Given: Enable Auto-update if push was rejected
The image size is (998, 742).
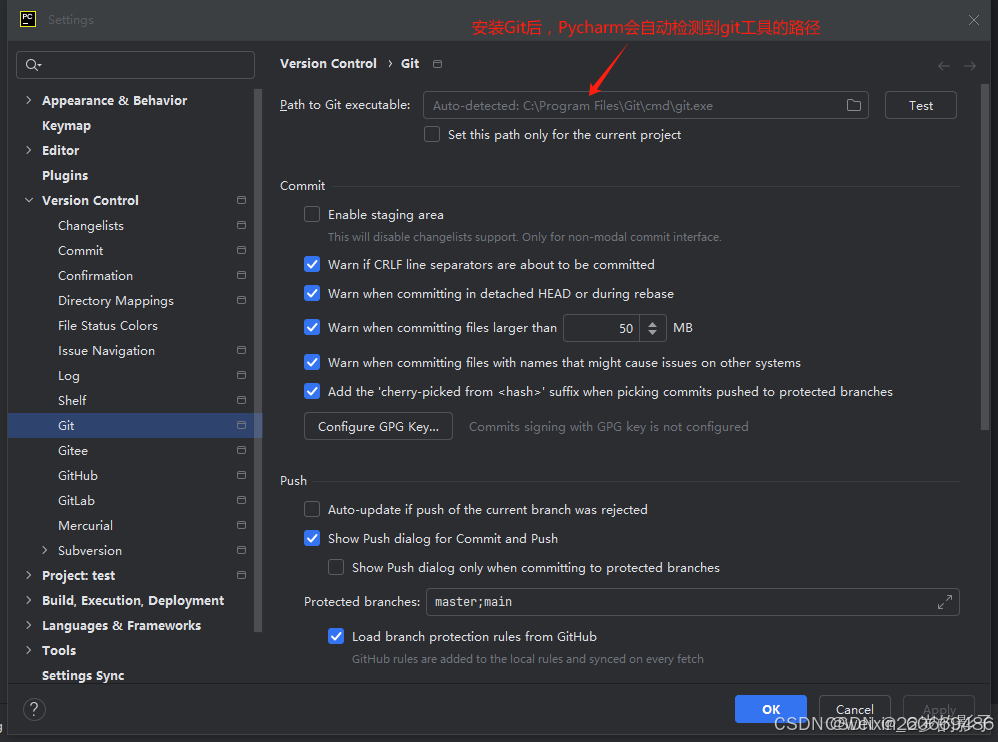Looking at the screenshot, I should click(312, 509).
